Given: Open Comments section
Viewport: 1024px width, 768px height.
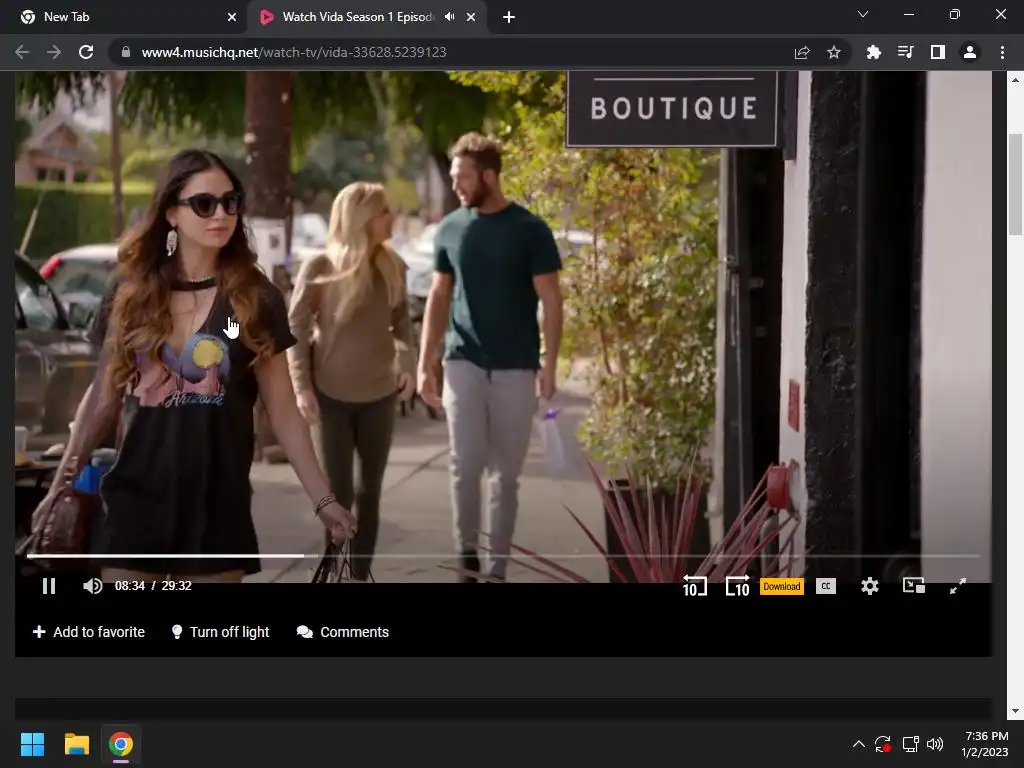Looking at the screenshot, I should (x=343, y=632).
